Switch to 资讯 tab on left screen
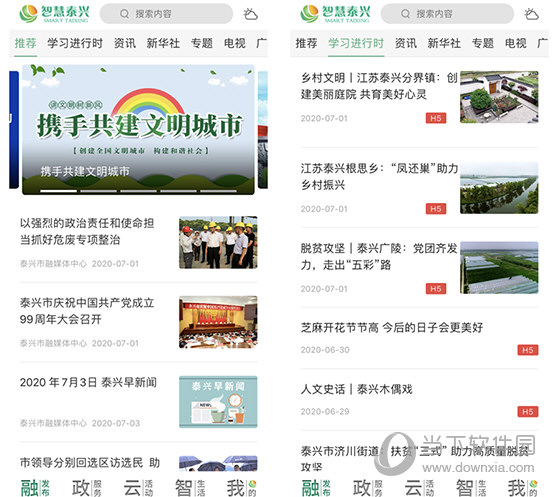The height and width of the screenshot is (497, 559). pyautogui.click(x=125, y=43)
